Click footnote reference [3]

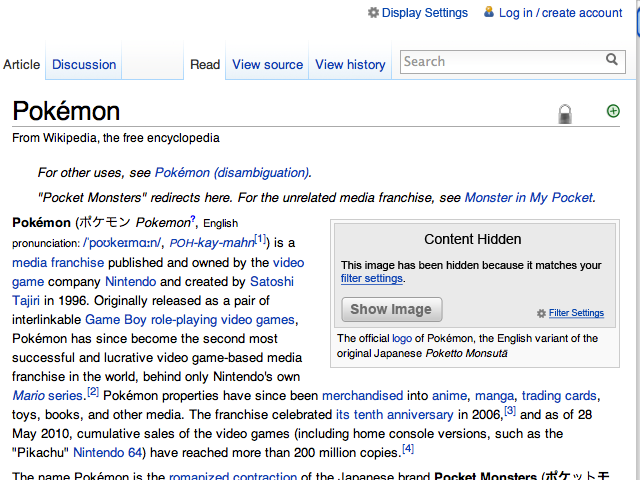[x=510, y=410]
